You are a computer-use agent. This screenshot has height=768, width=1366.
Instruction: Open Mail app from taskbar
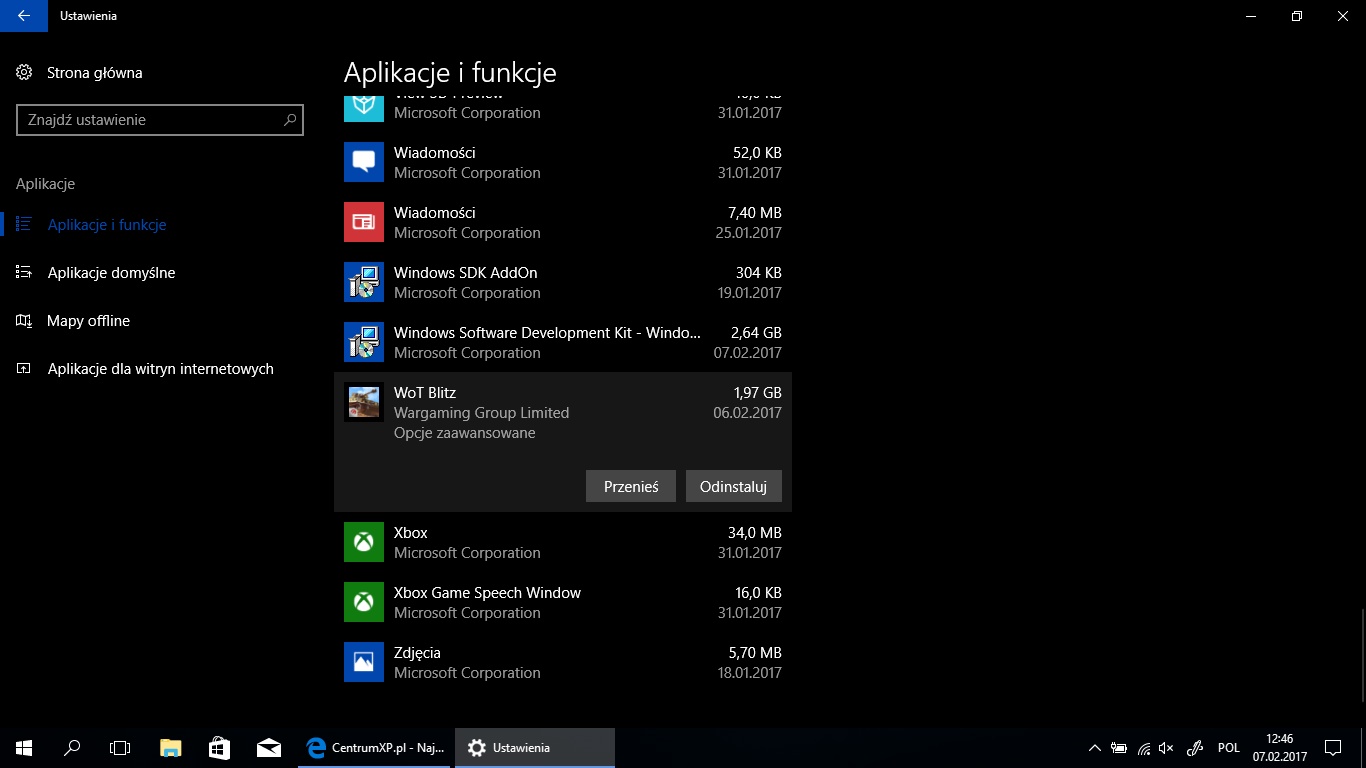pos(267,748)
